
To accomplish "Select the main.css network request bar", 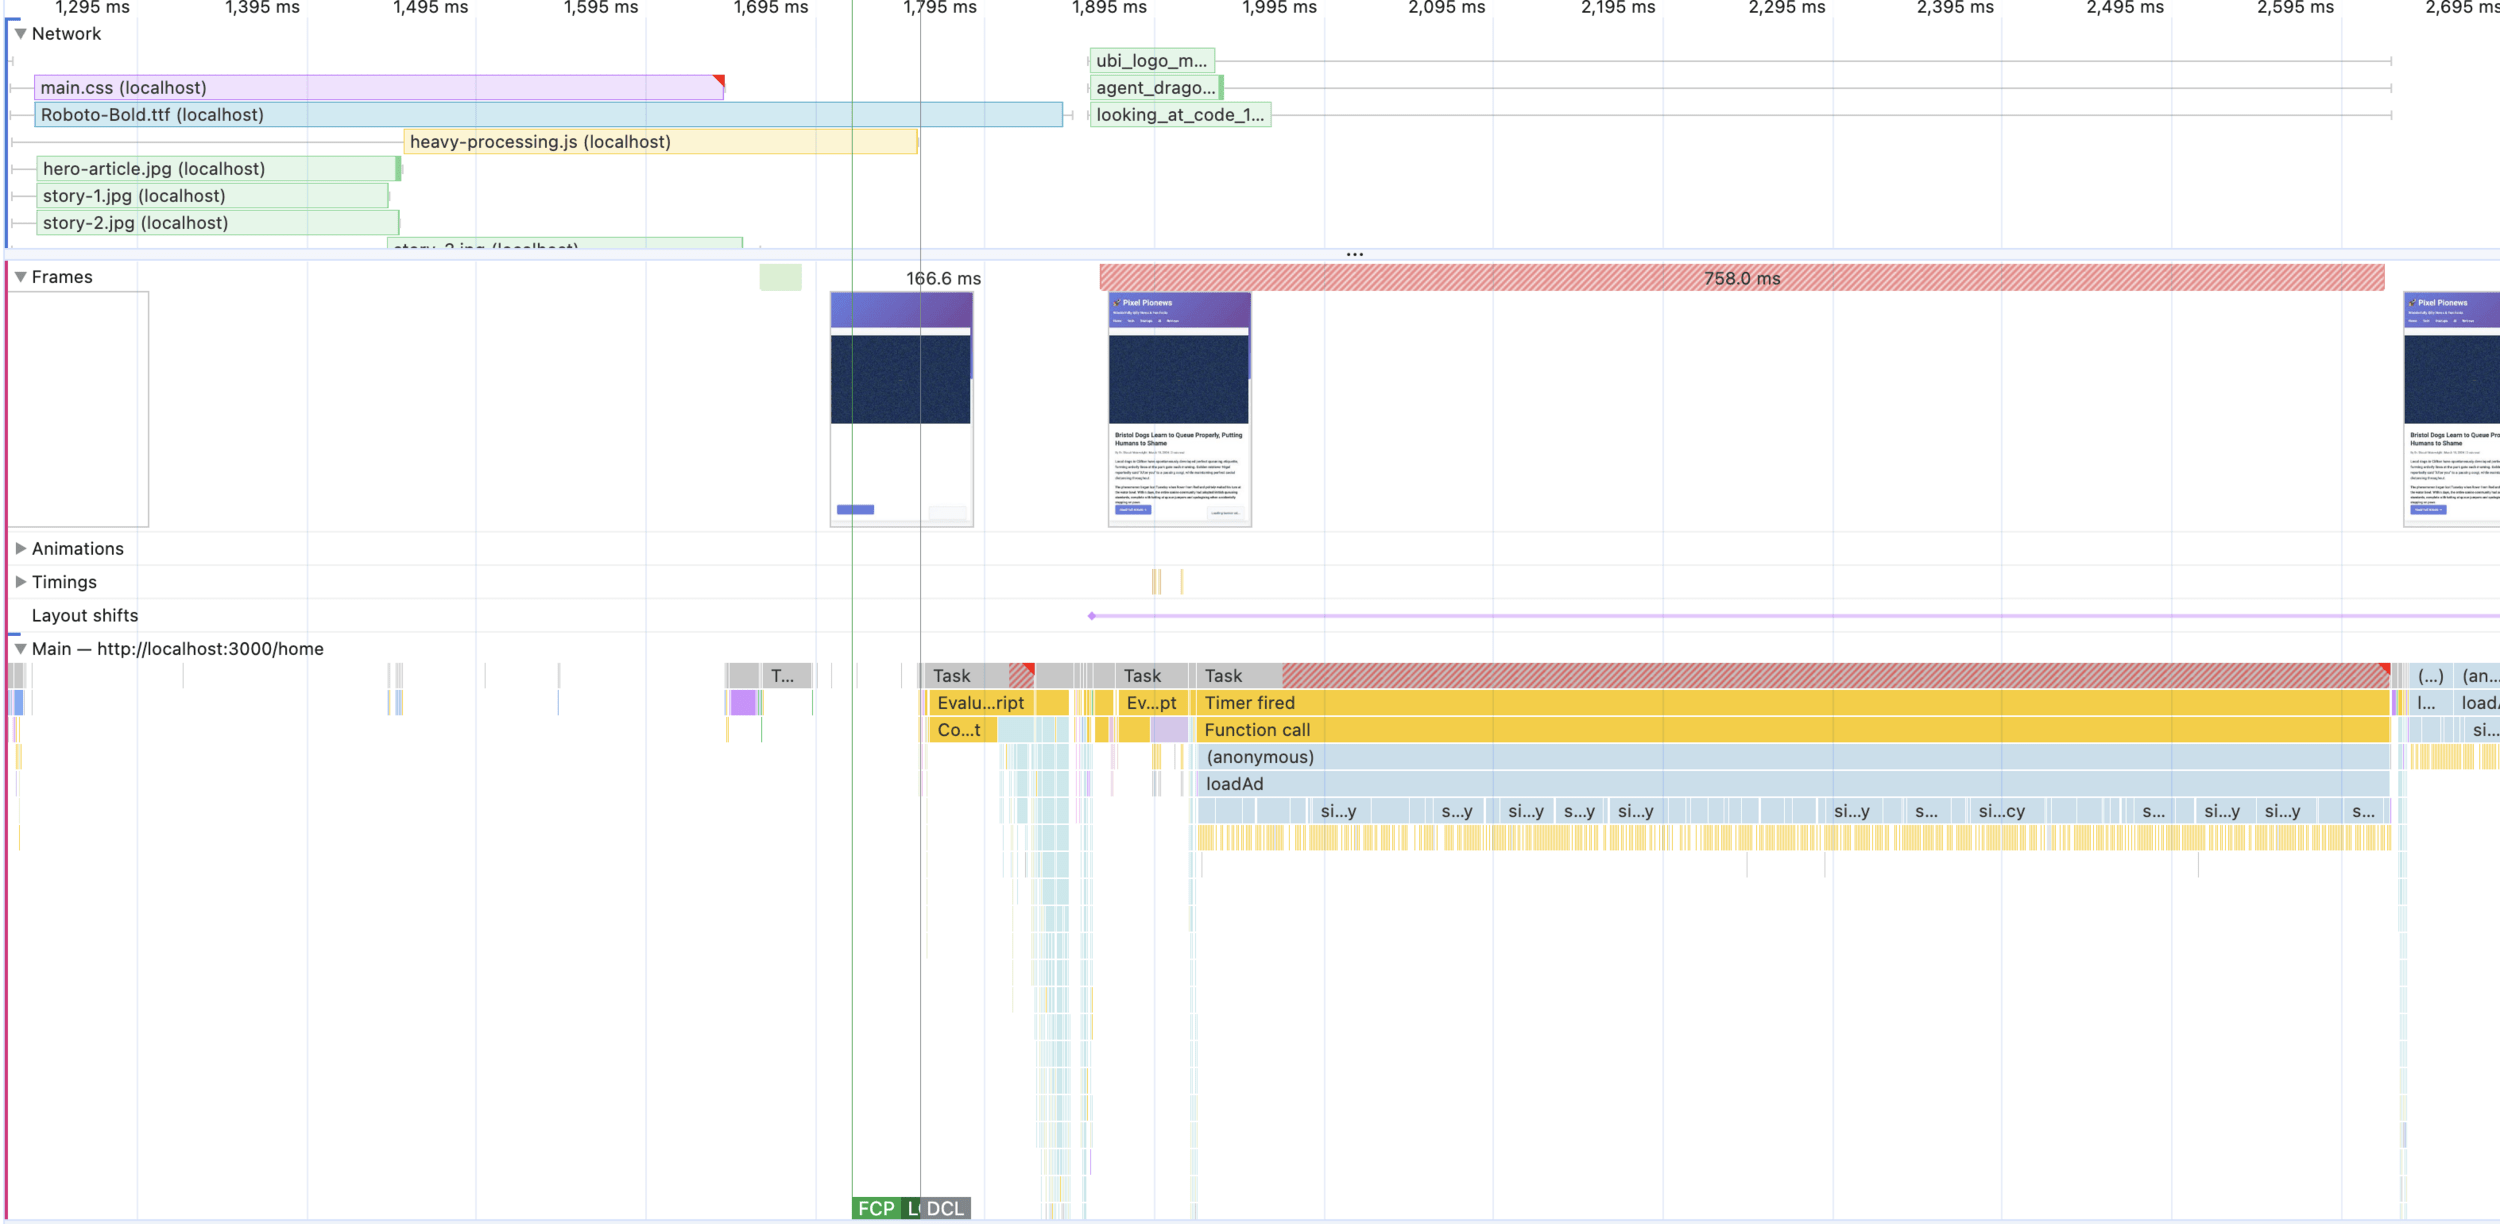I will 378,88.
